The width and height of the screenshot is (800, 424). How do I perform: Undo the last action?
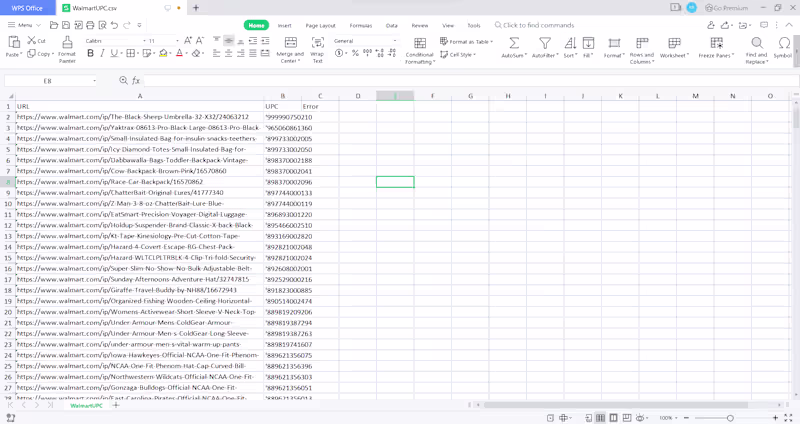coord(114,25)
